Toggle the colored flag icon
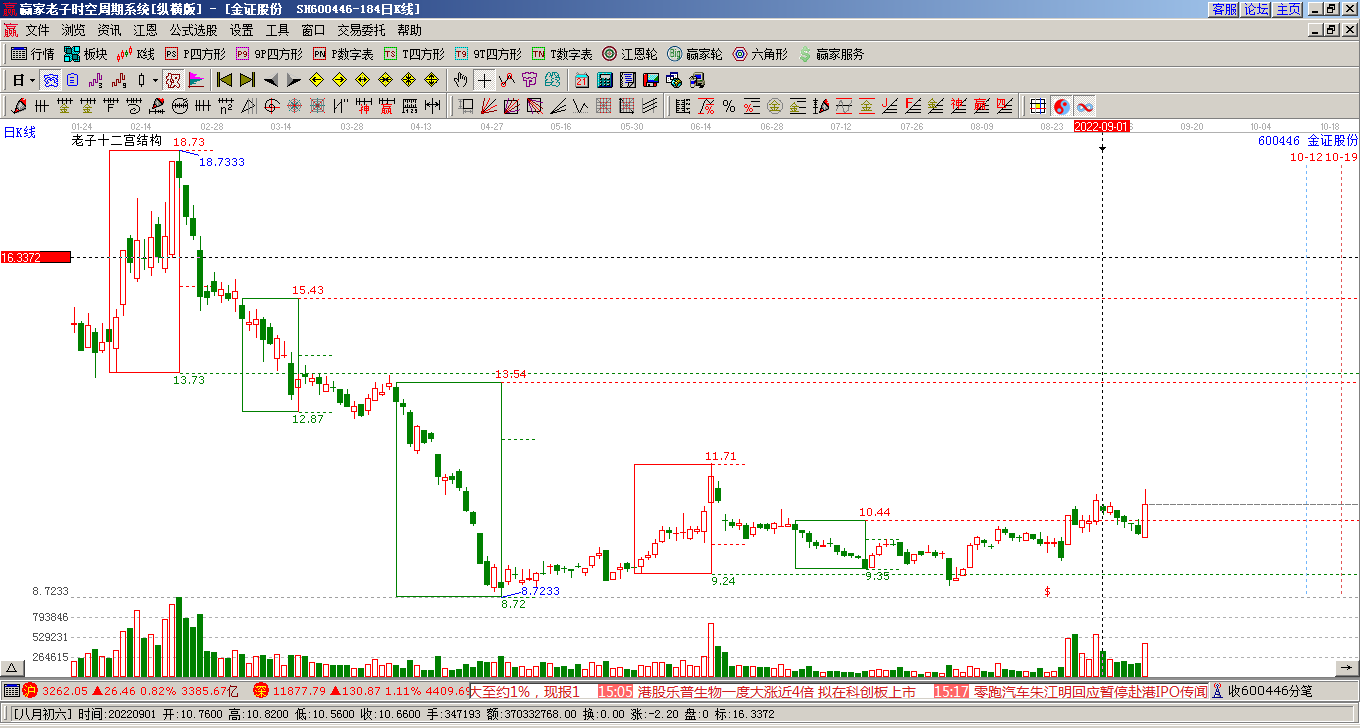The image size is (1360, 728). (196, 80)
